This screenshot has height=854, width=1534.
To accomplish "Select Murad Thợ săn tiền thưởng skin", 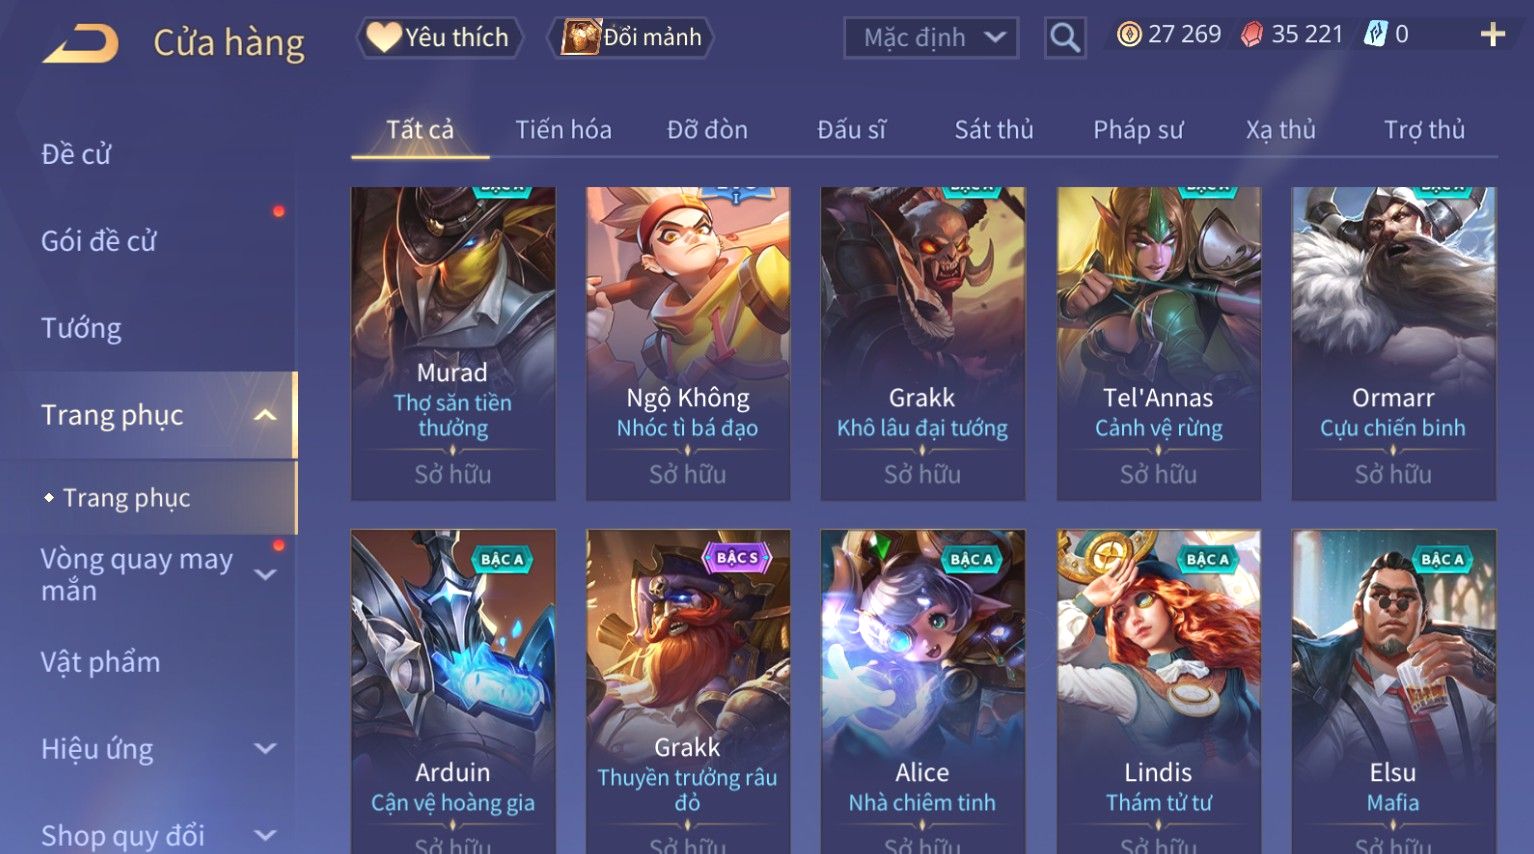I will [453, 343].
